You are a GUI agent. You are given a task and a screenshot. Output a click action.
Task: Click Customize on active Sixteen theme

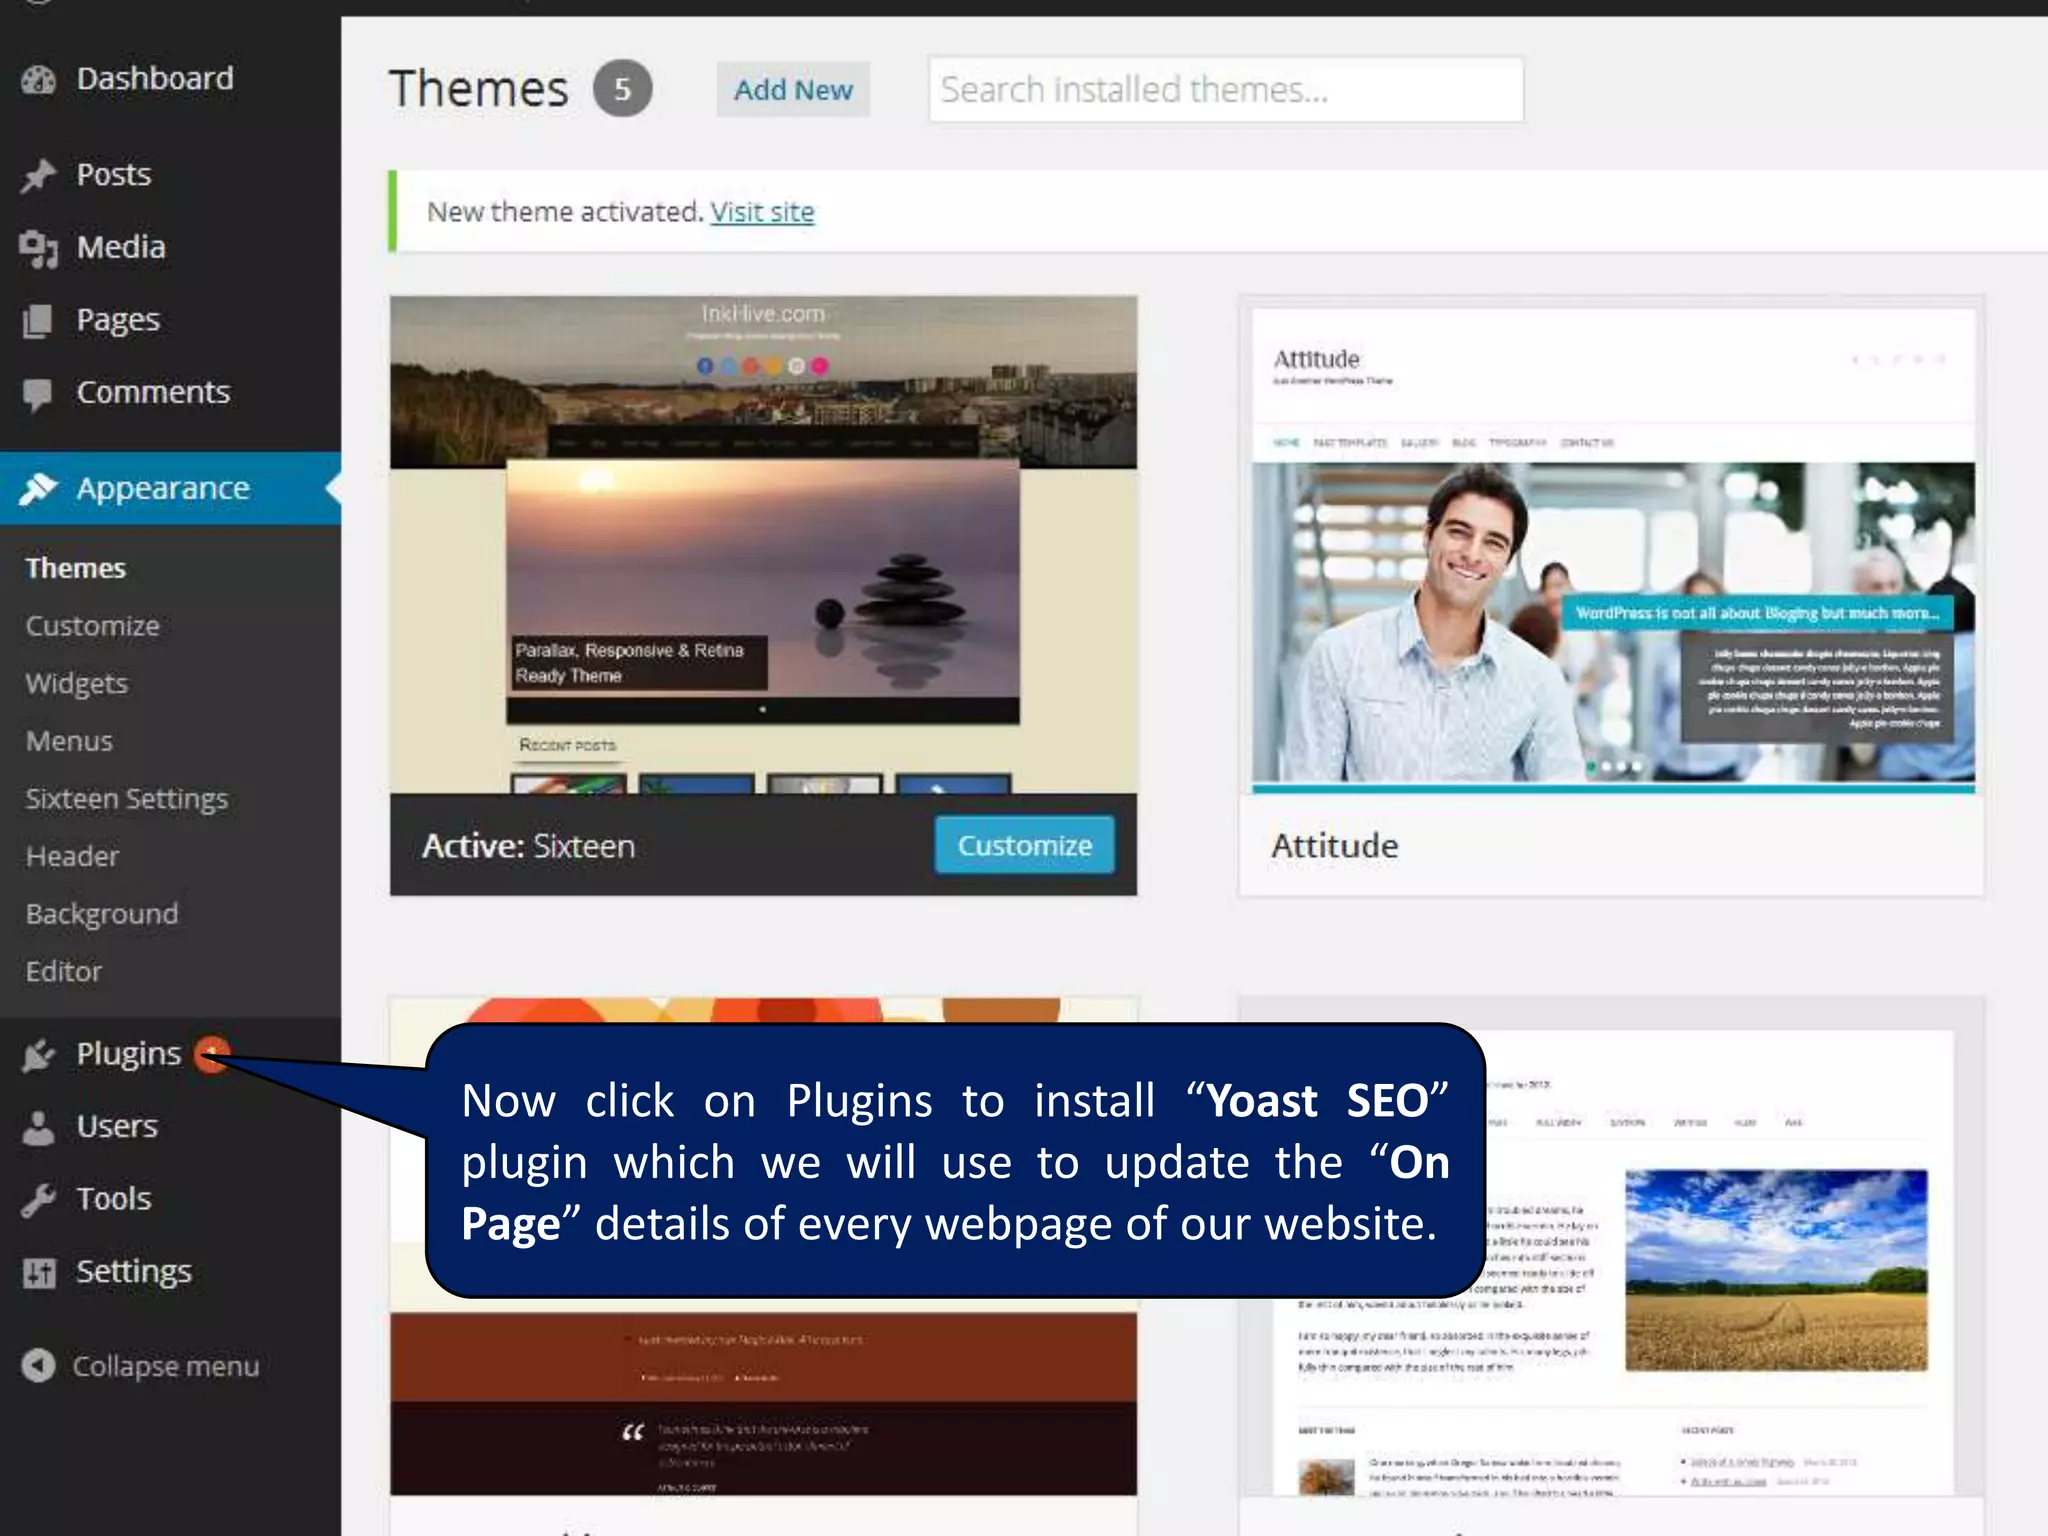point(1024,846)
